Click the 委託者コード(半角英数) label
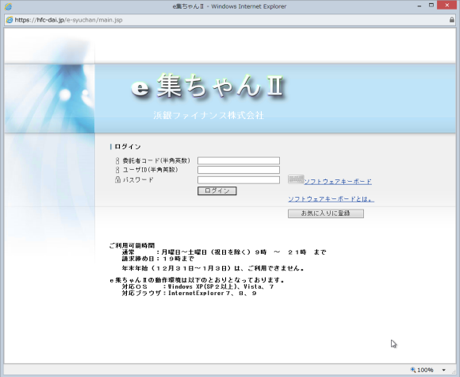This screenshot has height=377, width=460. point(156,161)
